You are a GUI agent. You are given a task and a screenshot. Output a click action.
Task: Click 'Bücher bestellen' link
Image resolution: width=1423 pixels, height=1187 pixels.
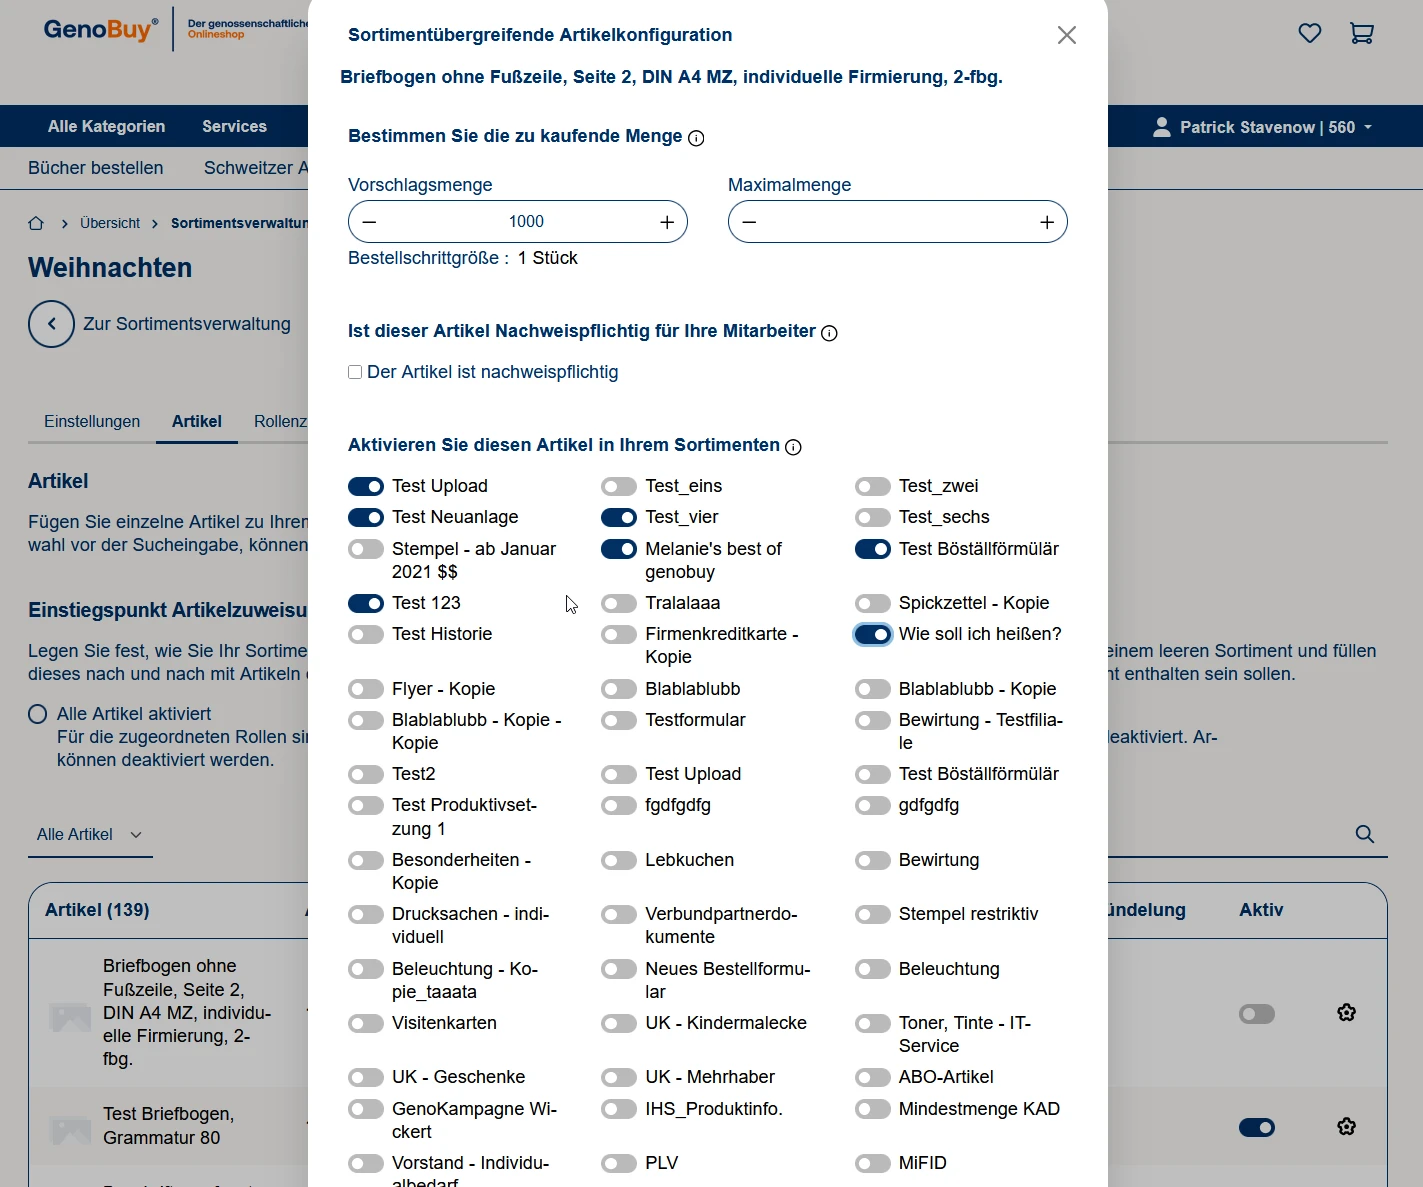pyautogui.click(x=95, y=168)
